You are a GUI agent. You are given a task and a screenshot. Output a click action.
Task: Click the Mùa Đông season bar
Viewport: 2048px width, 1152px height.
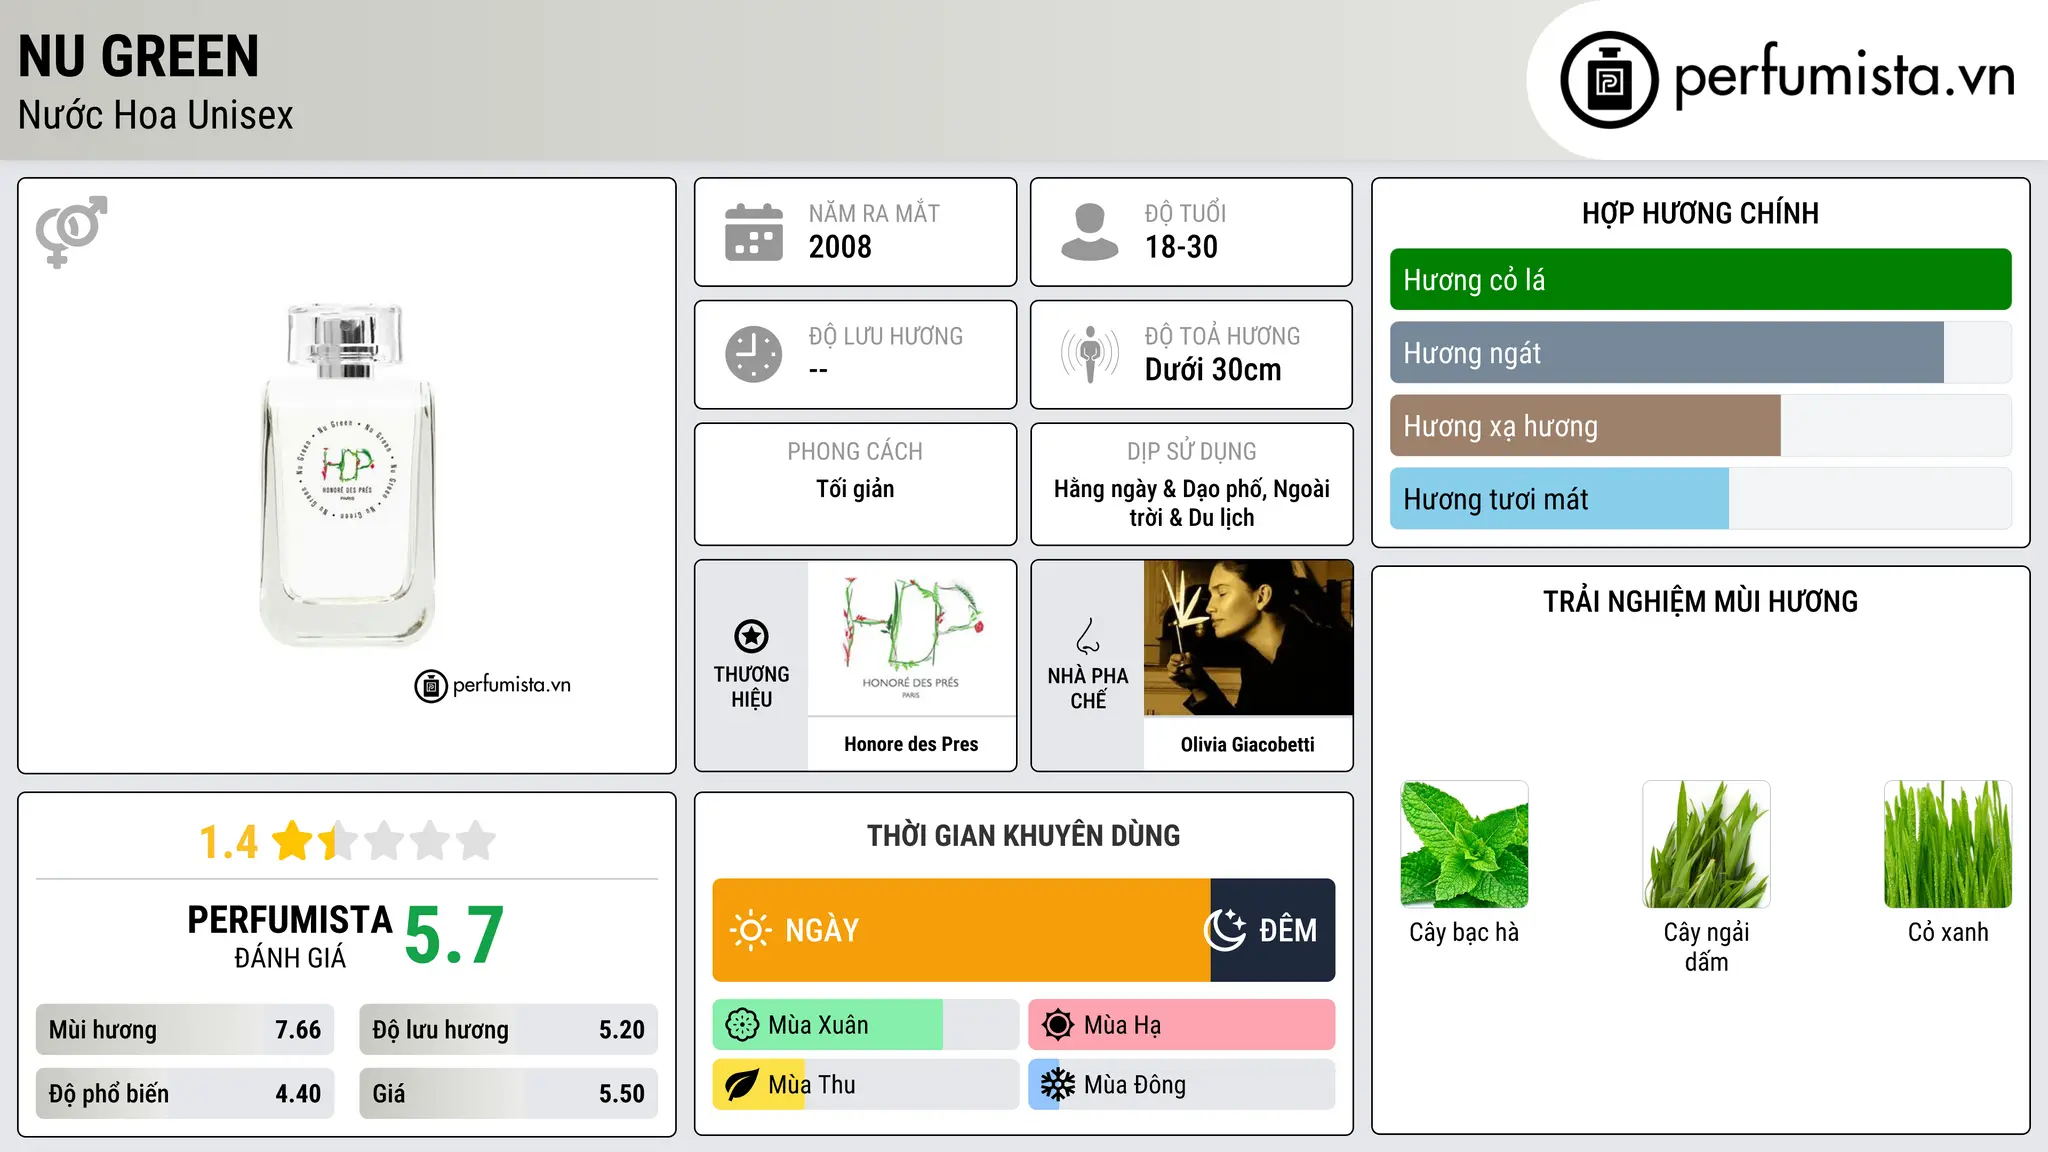(1182, 1085)
